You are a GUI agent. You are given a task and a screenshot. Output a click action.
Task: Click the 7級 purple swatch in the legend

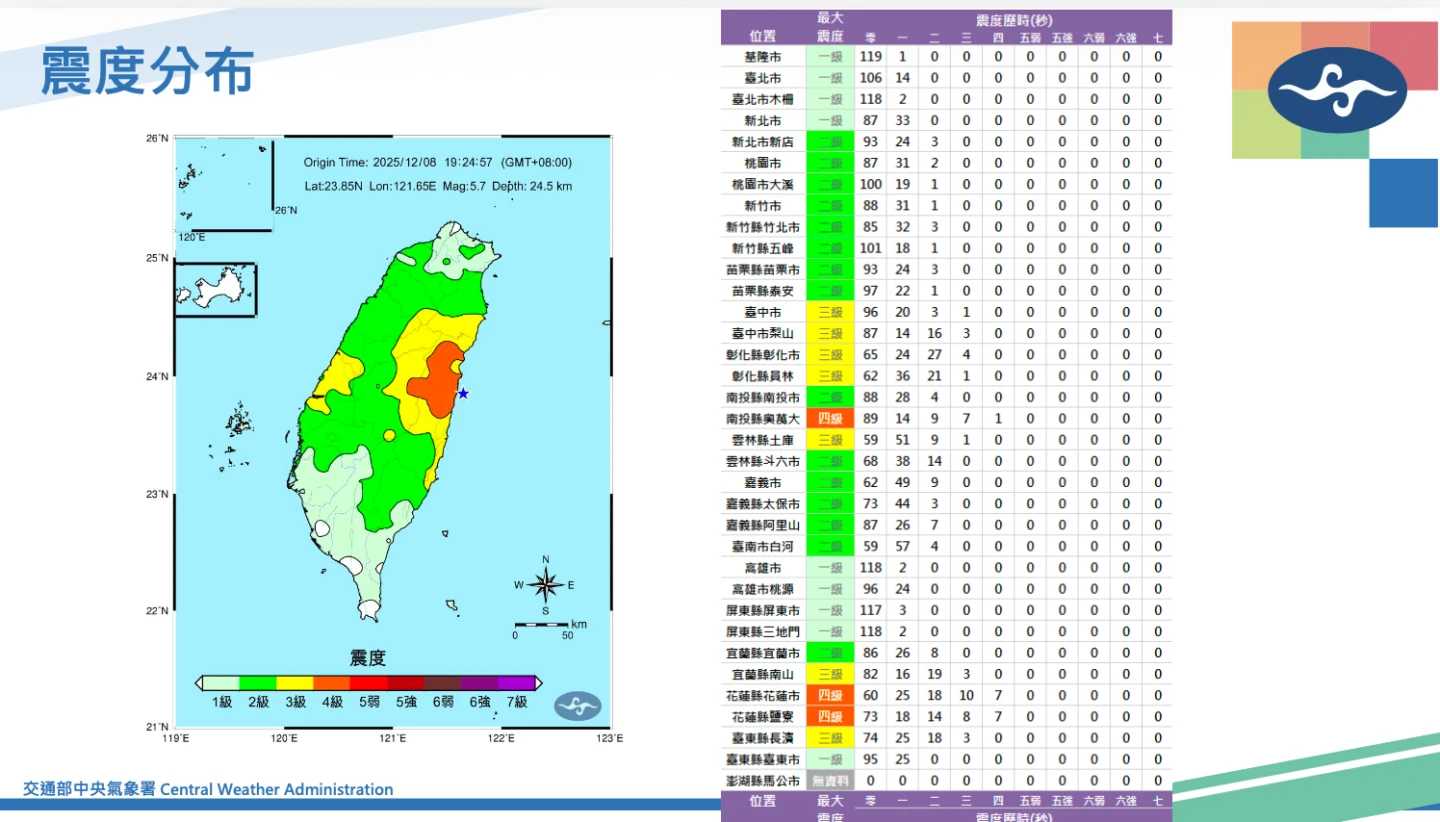[x=516, y=683]
